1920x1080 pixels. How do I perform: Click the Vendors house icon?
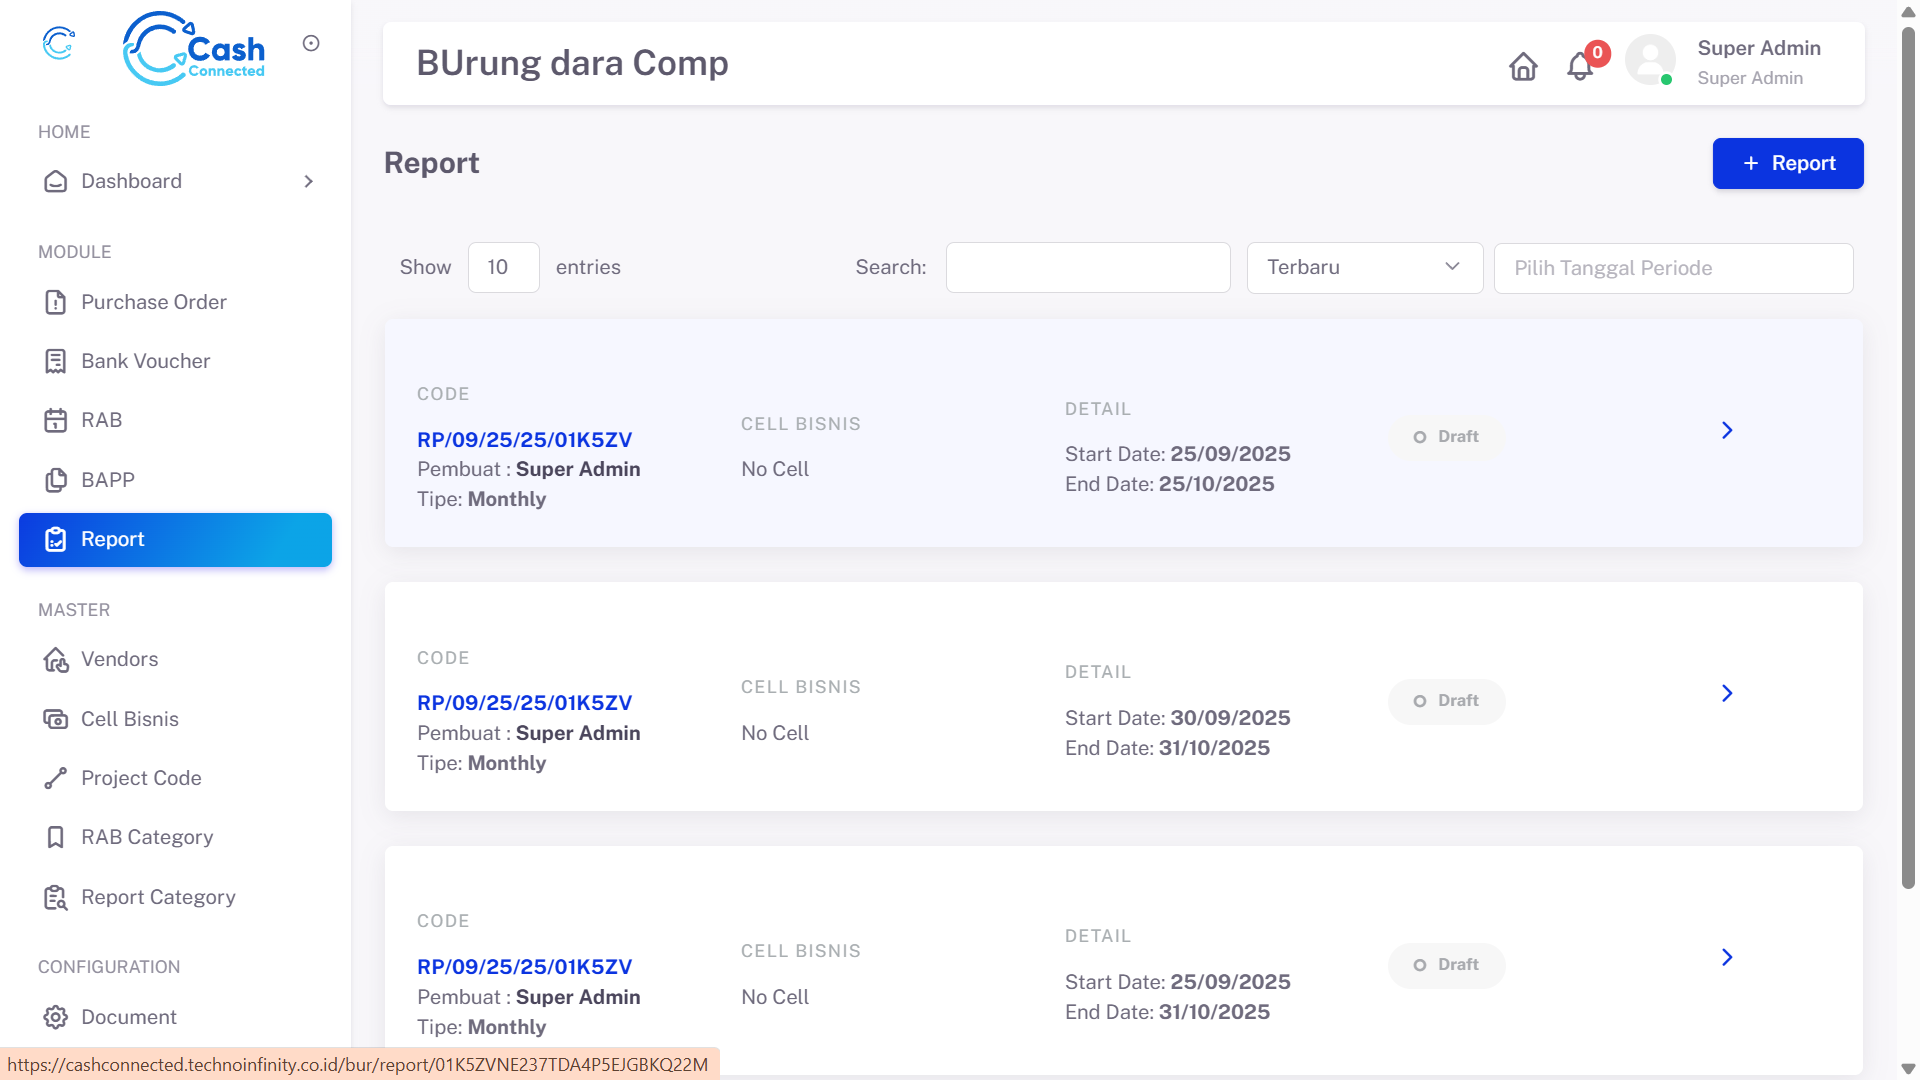click(x=56, y=659)
